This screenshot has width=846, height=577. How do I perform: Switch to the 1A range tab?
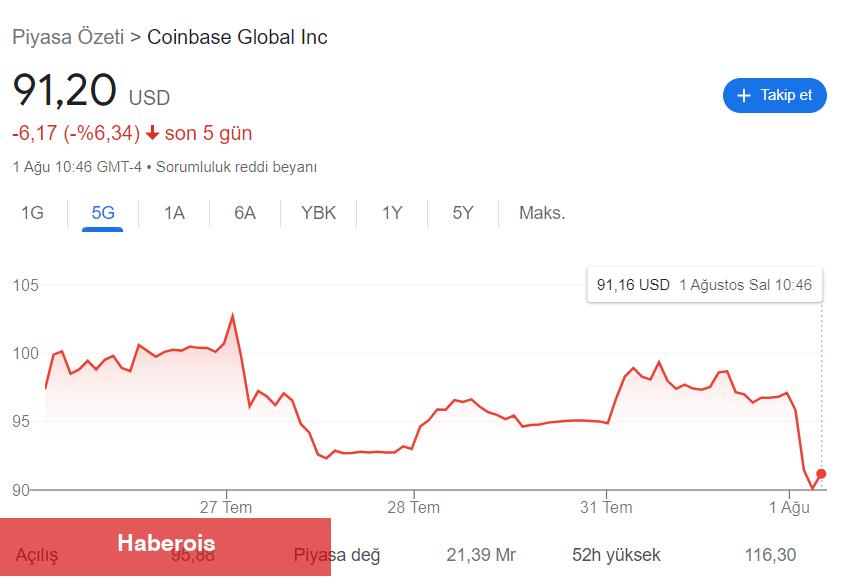(174, 213)
